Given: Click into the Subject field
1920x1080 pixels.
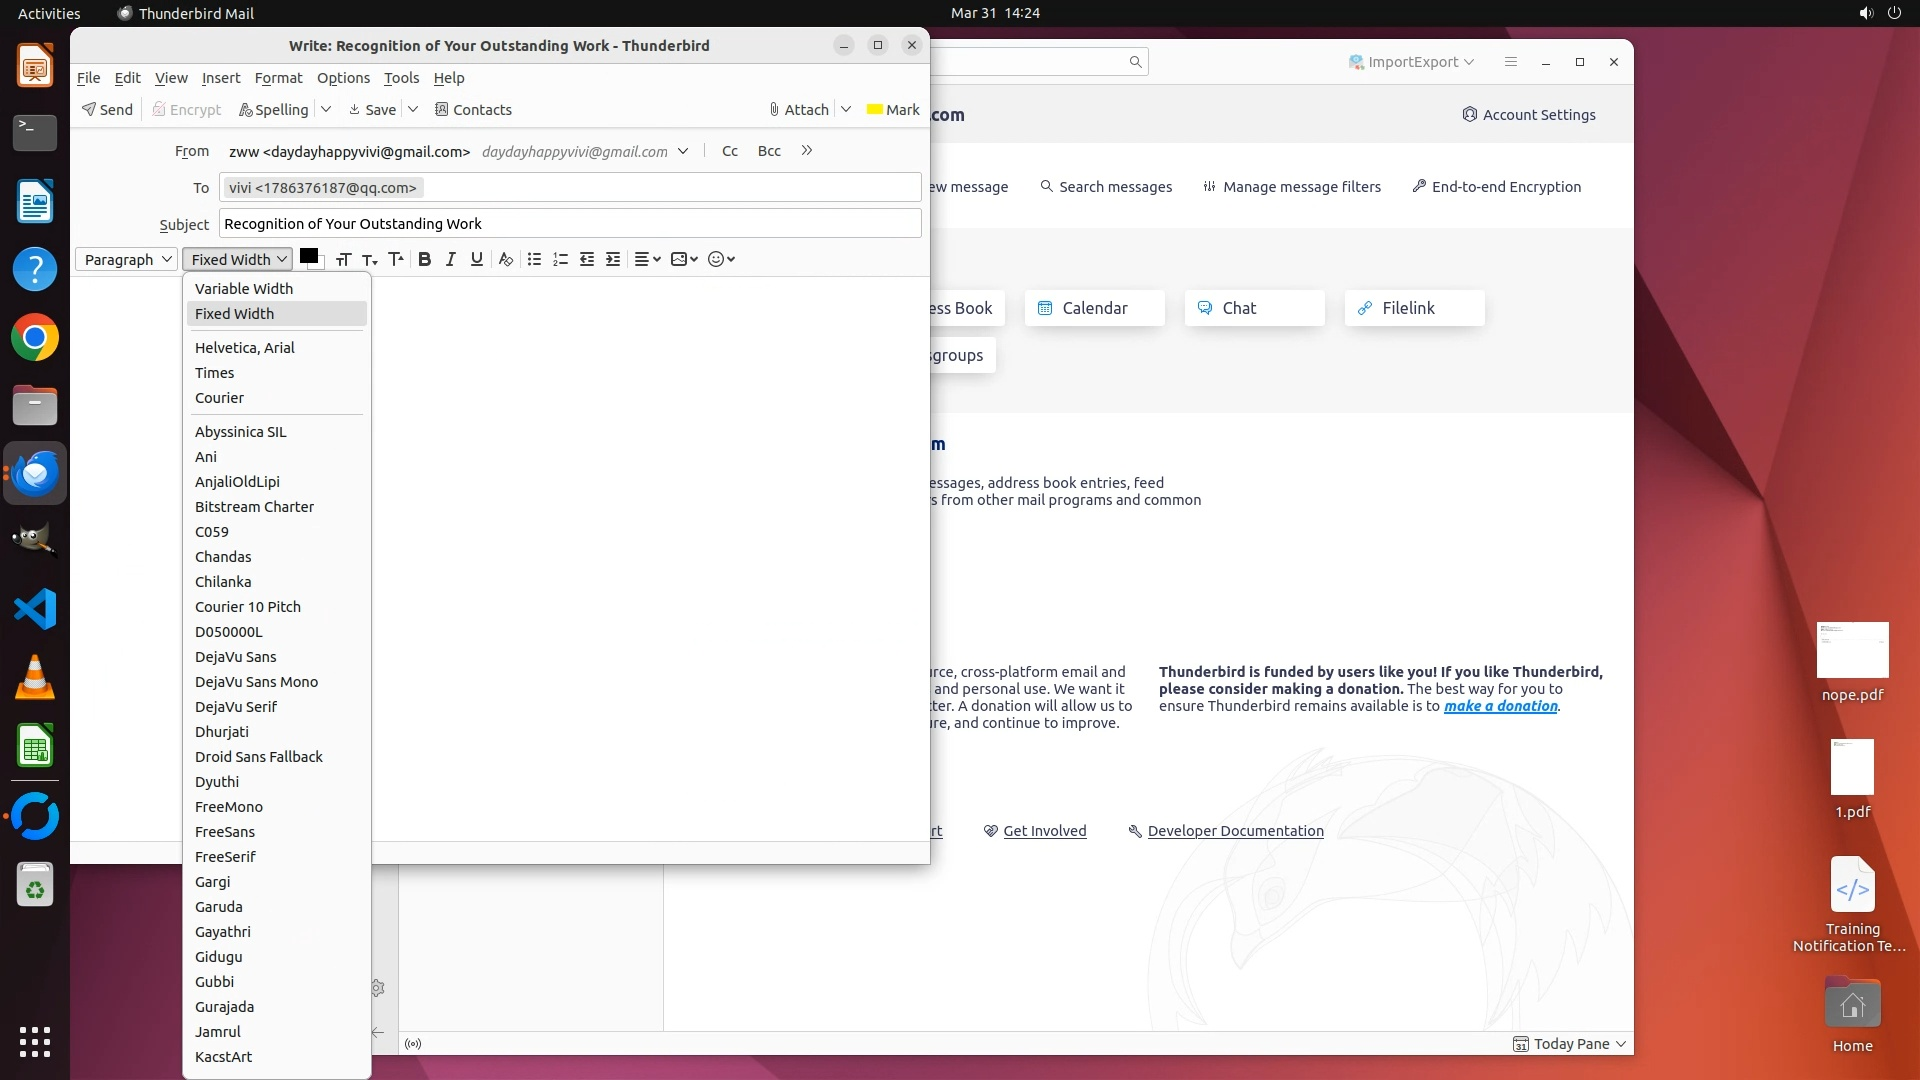Looking at the screenshot, I should (570, 223).
